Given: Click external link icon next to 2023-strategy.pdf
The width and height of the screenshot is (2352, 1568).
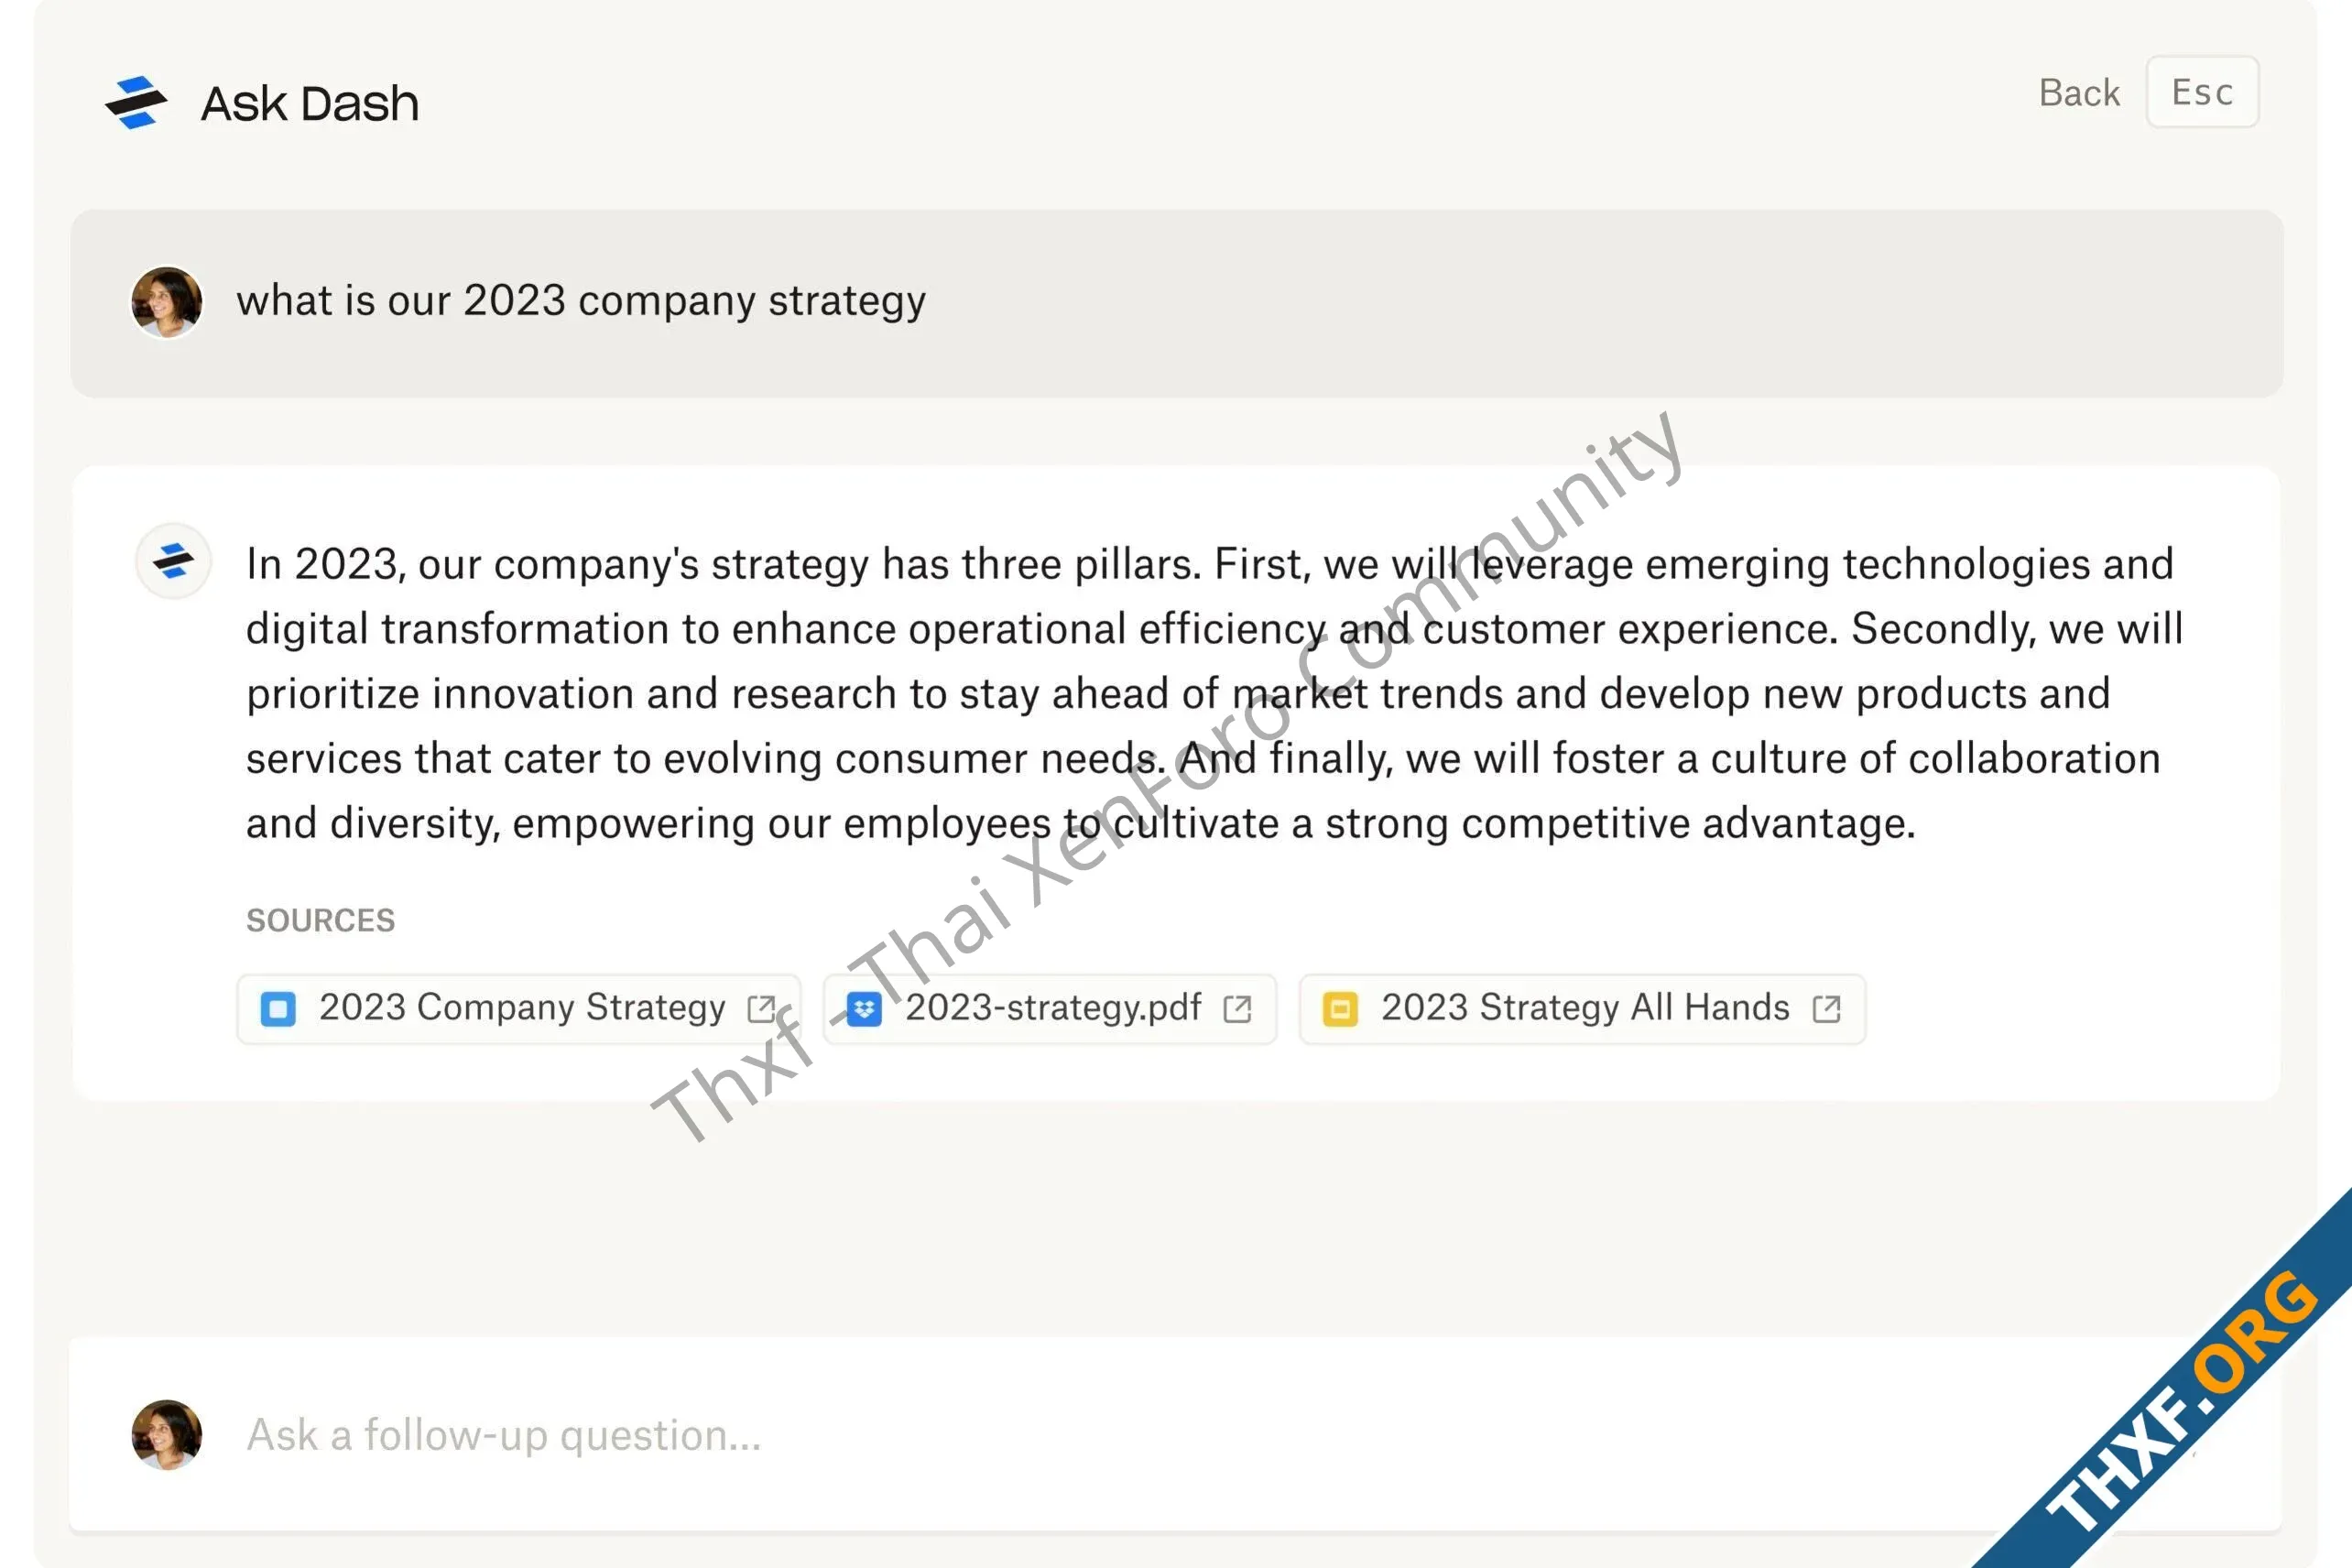Looking at the screenshot, I should point(1238,1009).
